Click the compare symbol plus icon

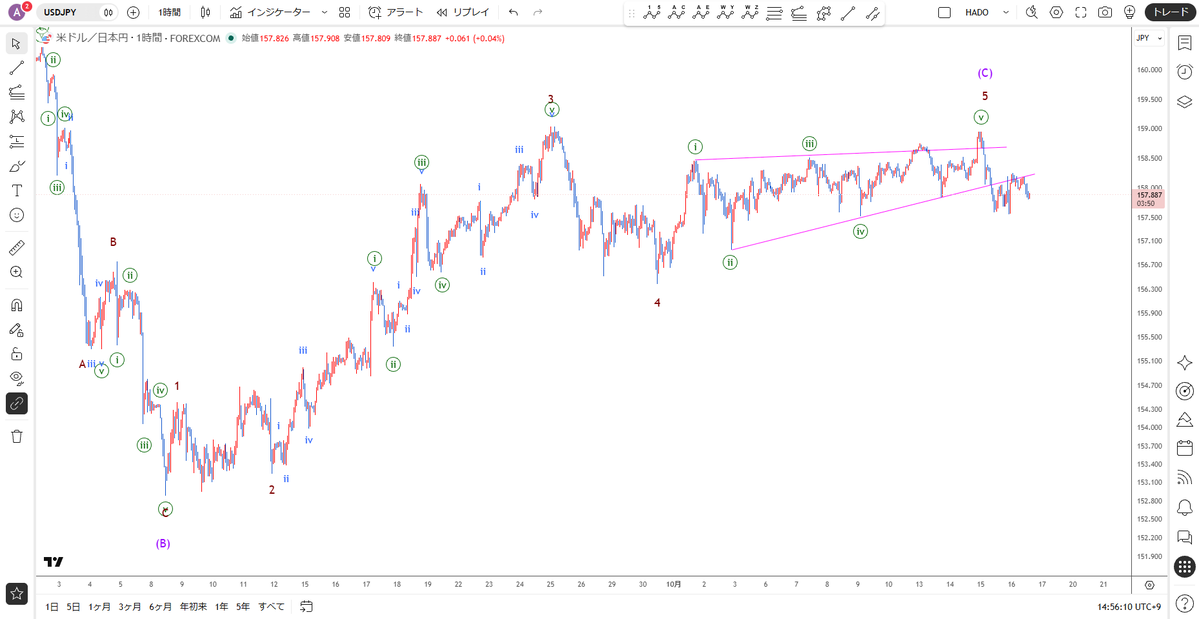133,12
